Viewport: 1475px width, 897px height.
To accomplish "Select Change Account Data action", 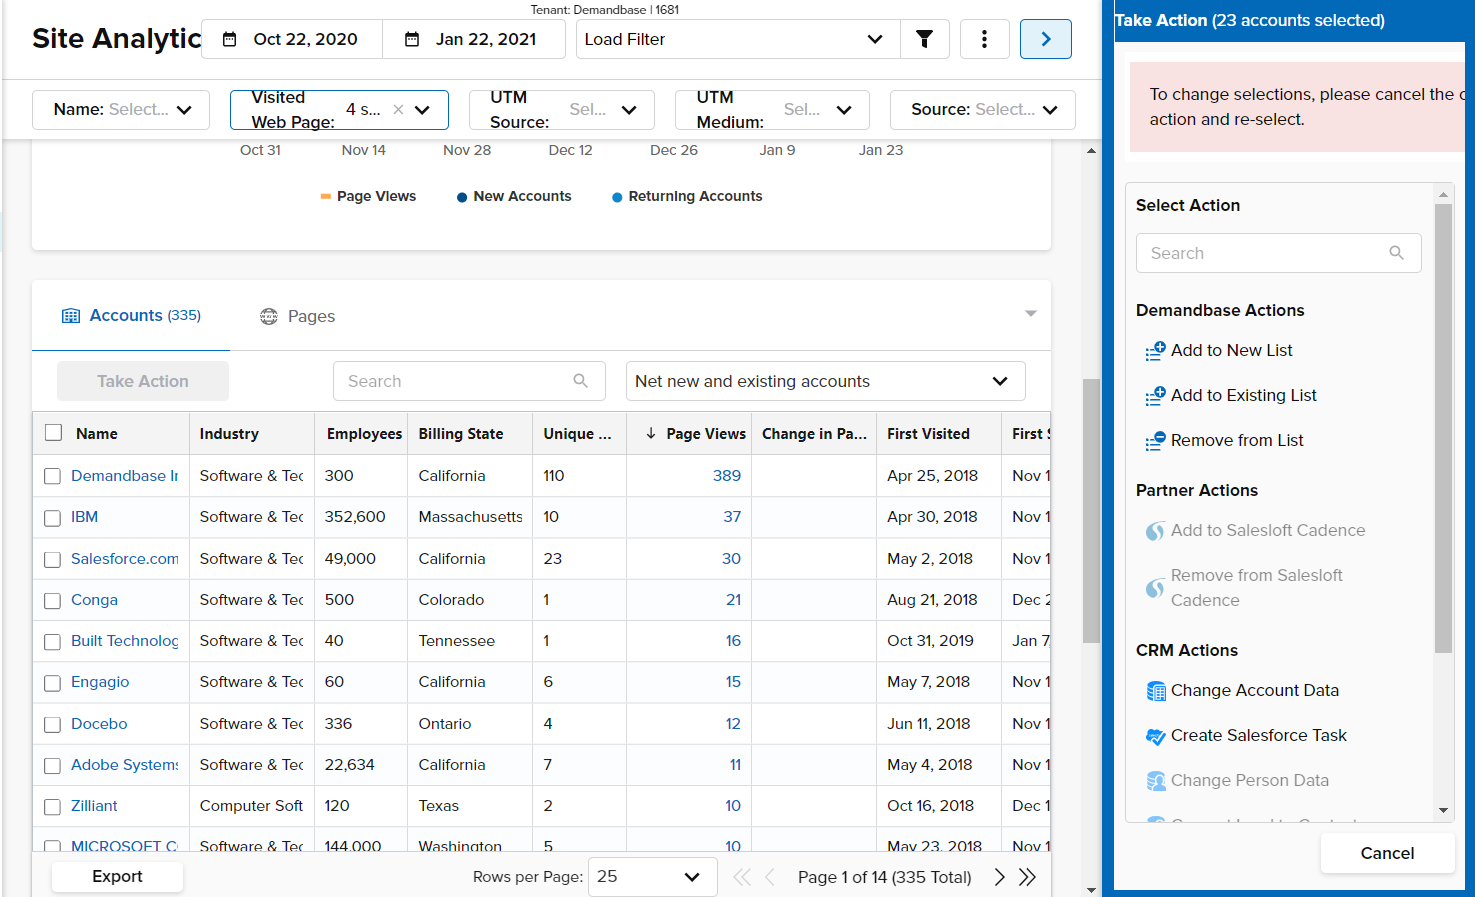I will [1254, 690].
